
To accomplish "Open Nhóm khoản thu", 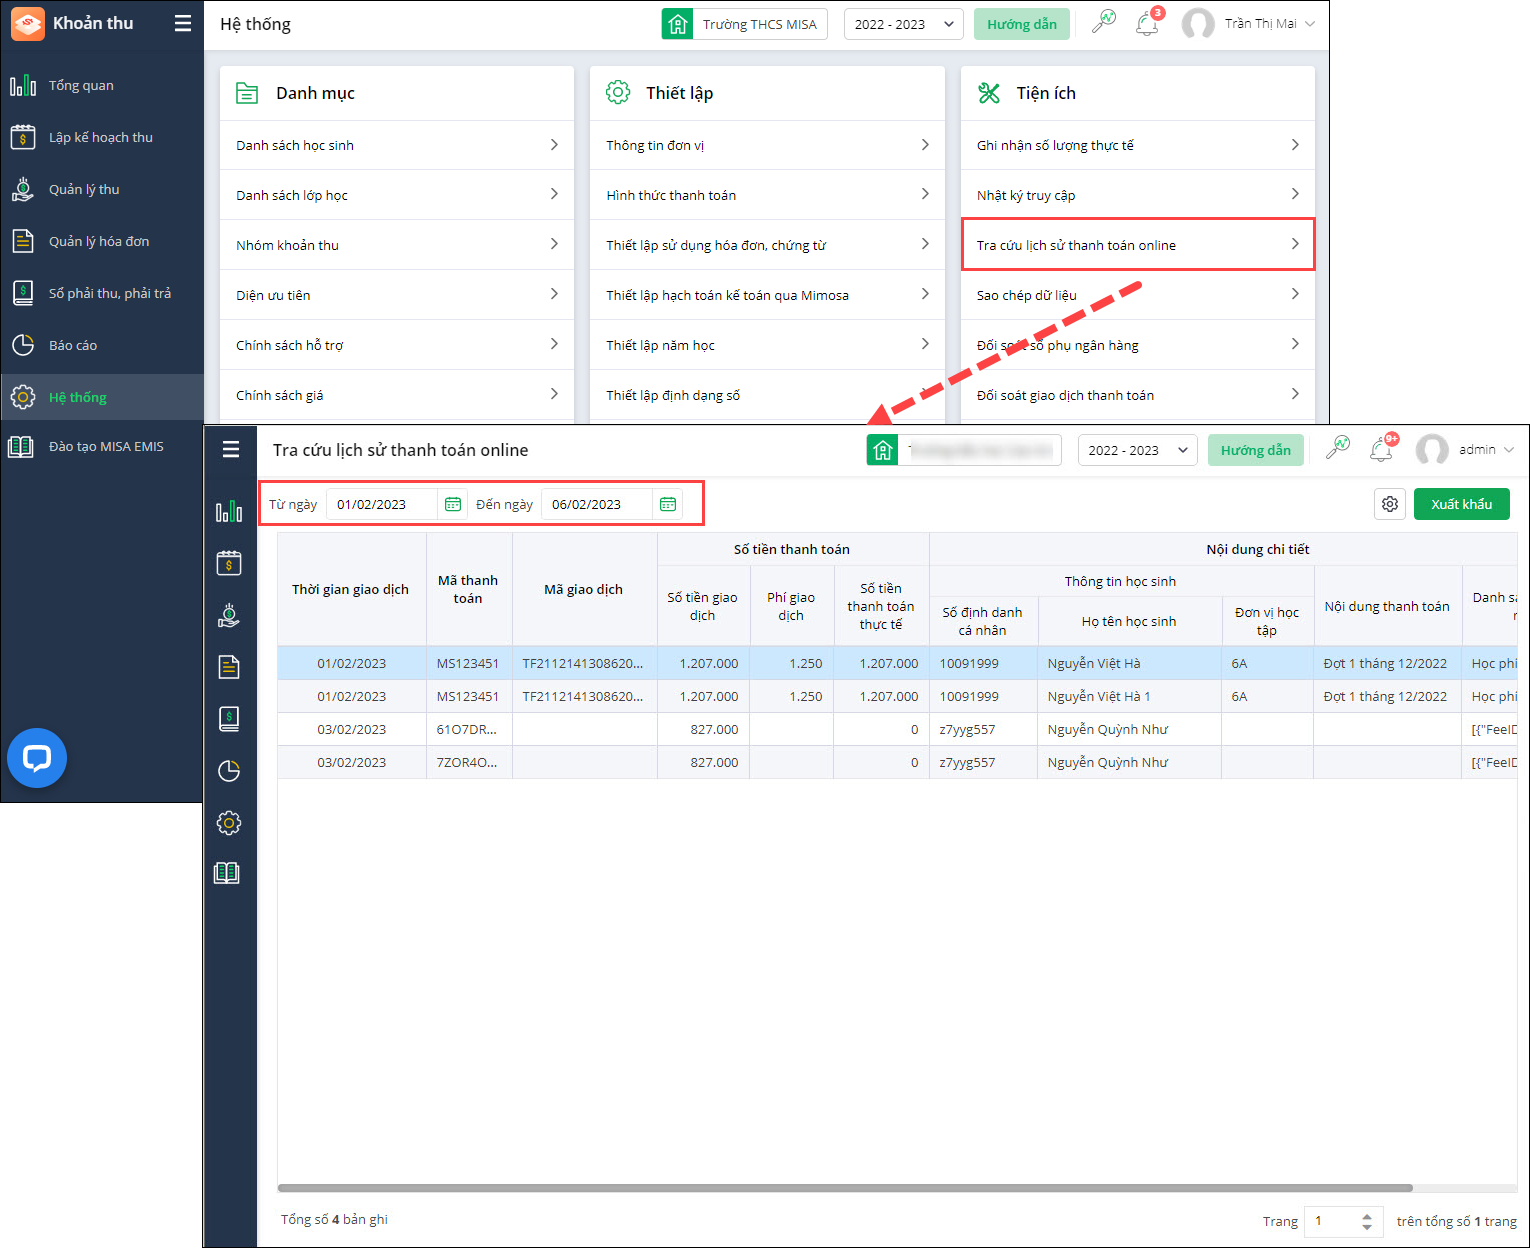I will coord(397,245).
